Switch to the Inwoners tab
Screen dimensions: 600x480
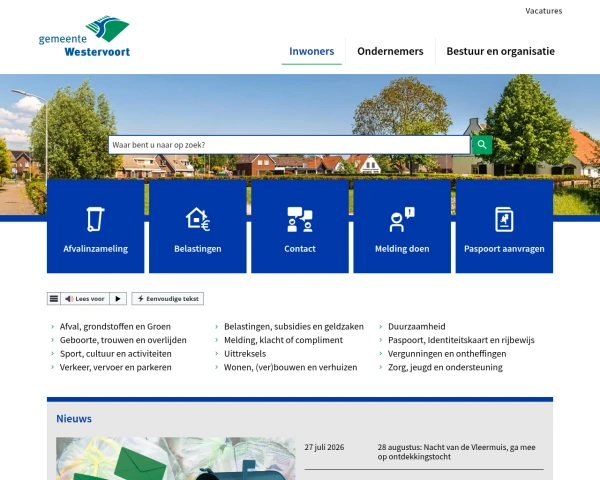coord(311,51)
